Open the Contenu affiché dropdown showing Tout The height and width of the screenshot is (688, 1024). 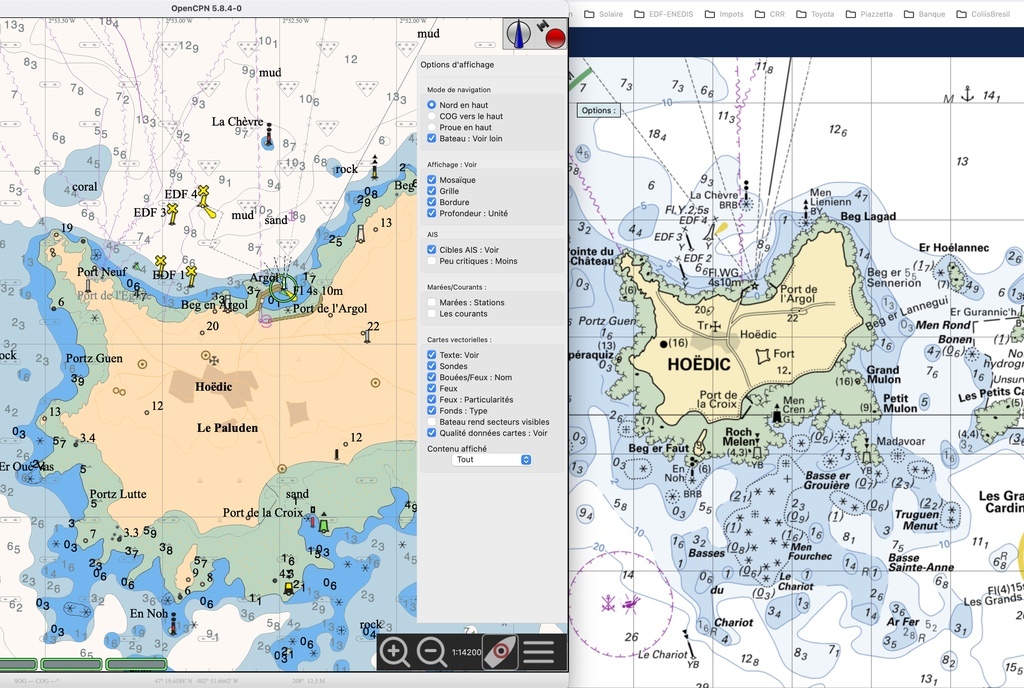coord(491,460)
